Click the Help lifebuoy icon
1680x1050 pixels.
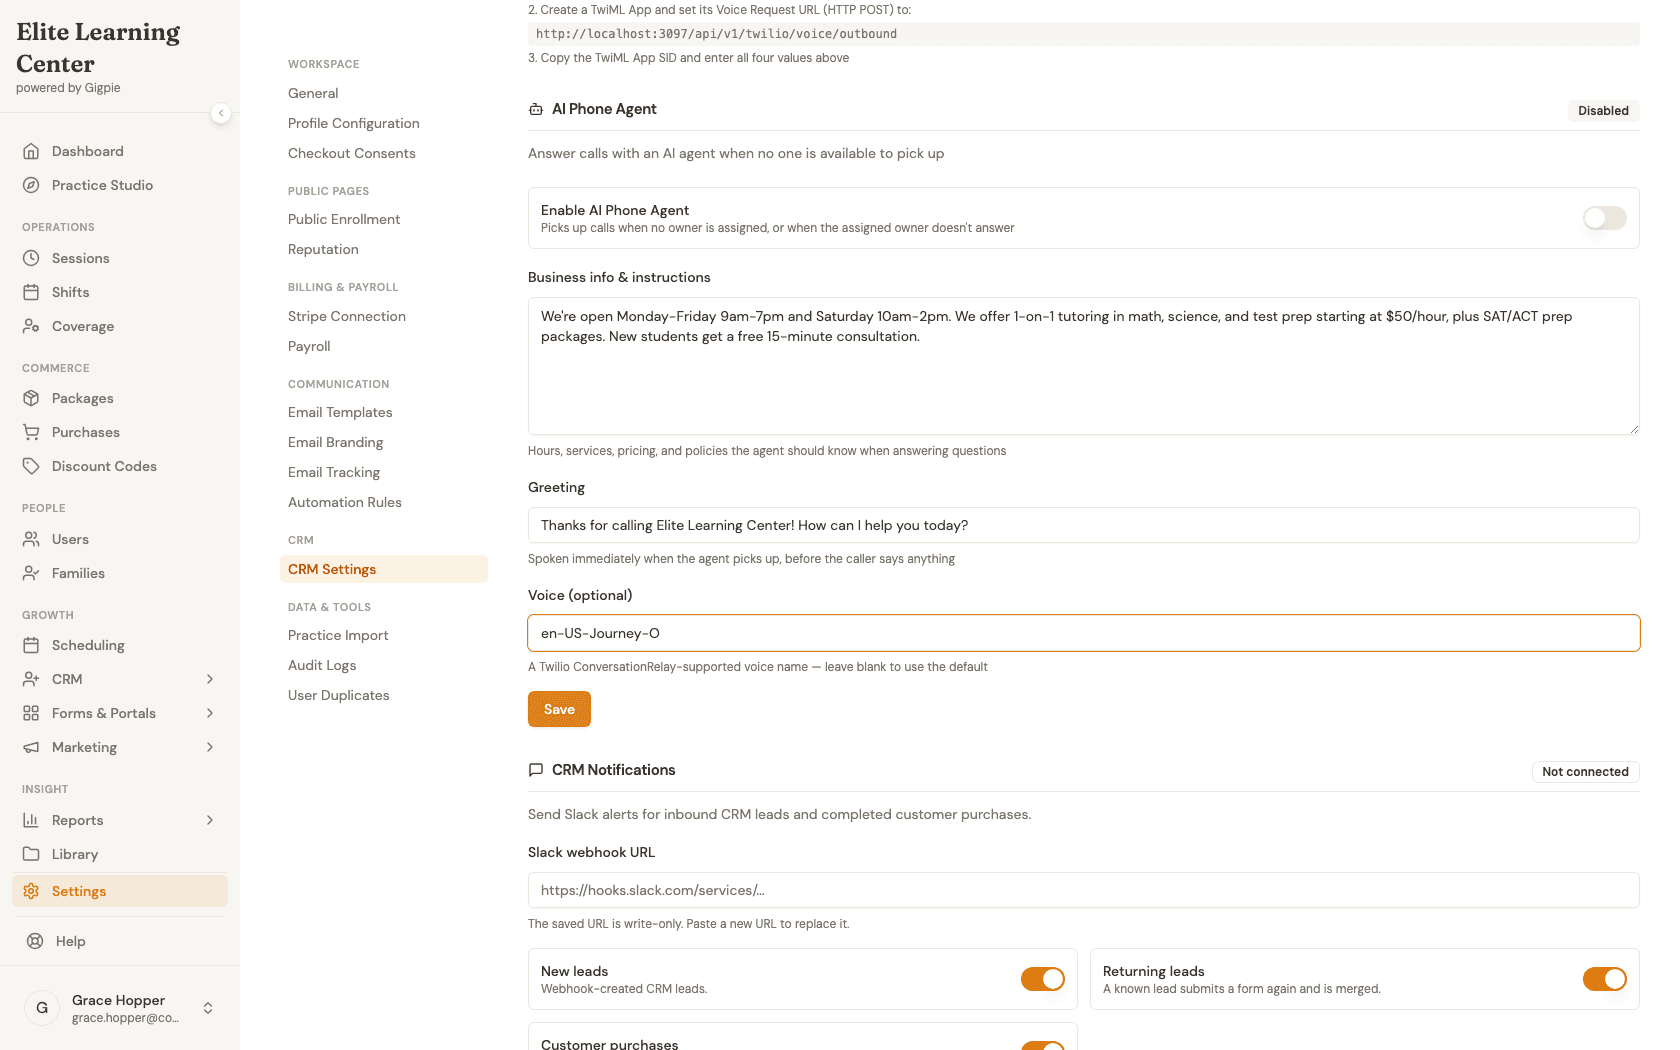tap(35, 941)
